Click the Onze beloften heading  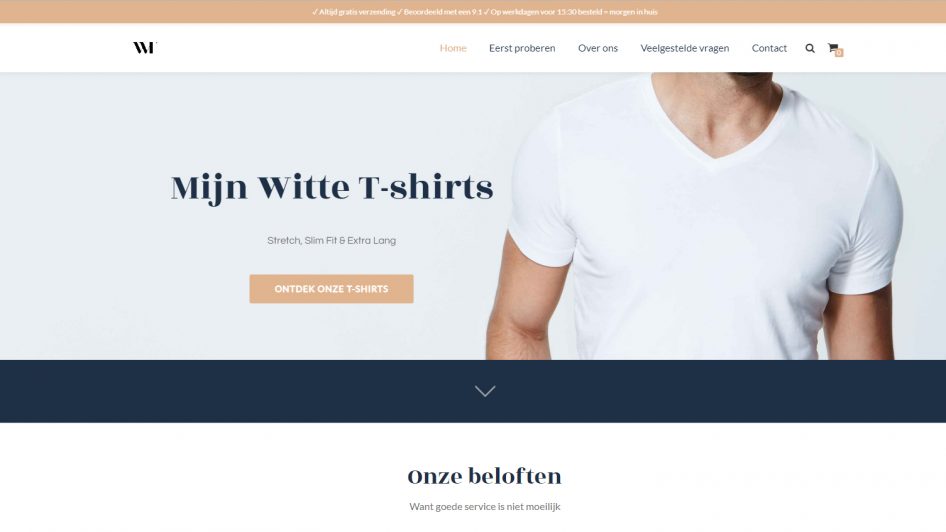coord(484,476)
